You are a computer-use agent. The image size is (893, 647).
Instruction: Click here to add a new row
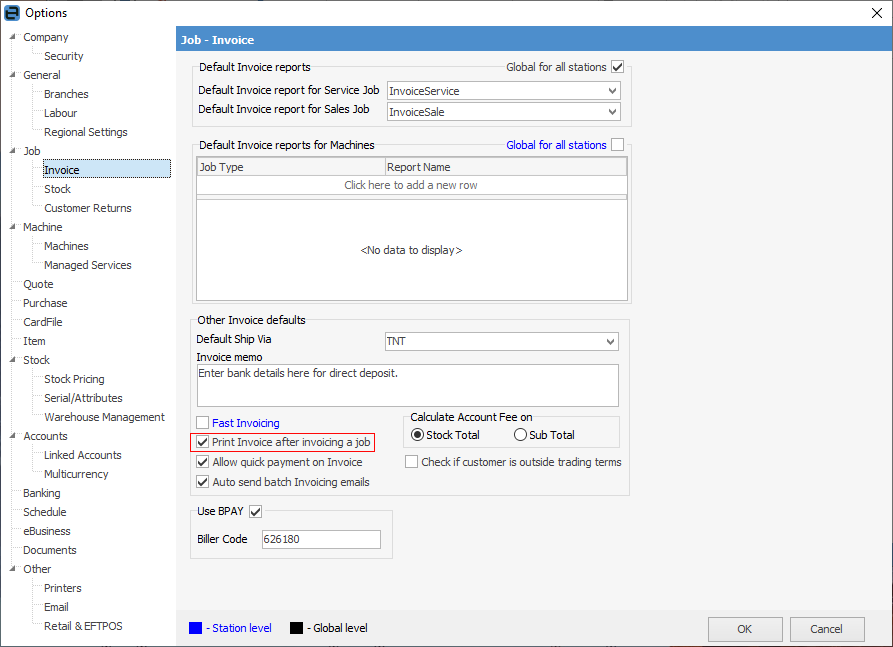click(x=411, y=185)
